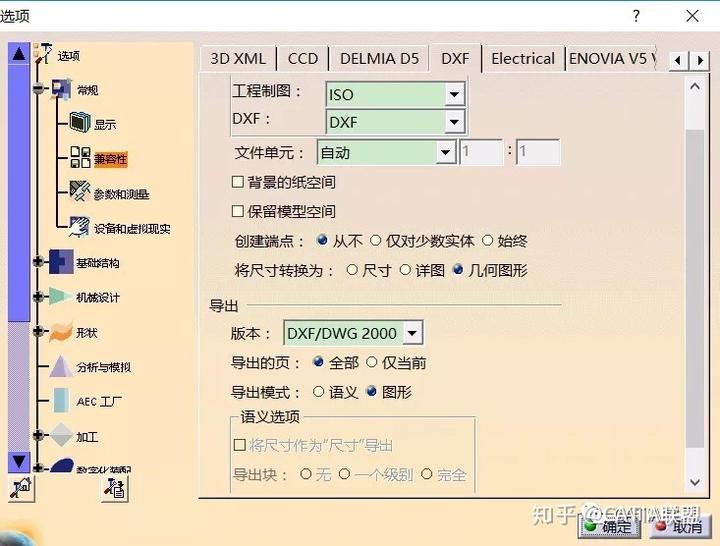Expand the 机械设计 tree node
This screenshot has height=546, width=720.
39,297
